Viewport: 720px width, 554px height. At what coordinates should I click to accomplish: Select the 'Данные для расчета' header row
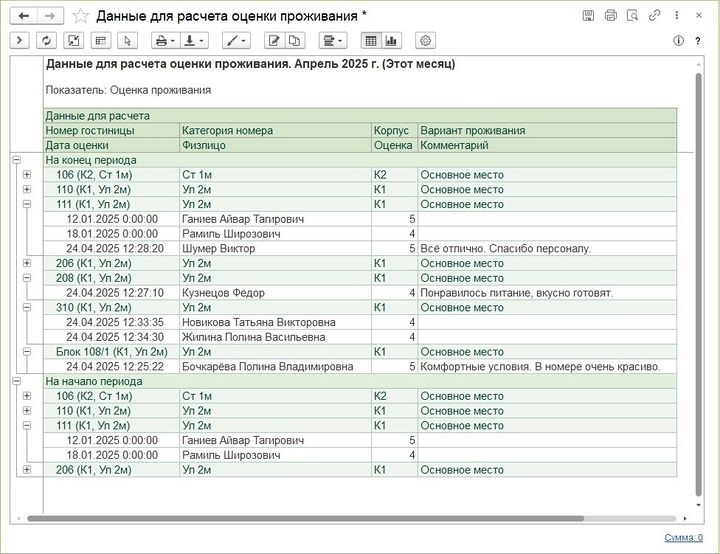(360, 116)
